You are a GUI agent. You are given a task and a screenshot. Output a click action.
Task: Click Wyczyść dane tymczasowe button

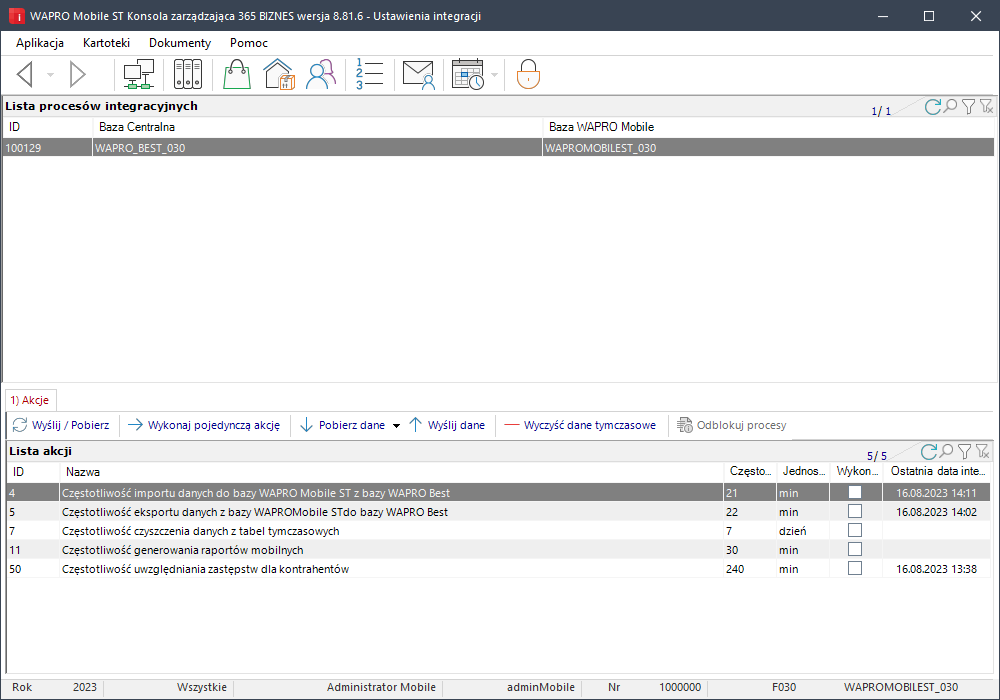pos(580,425)
